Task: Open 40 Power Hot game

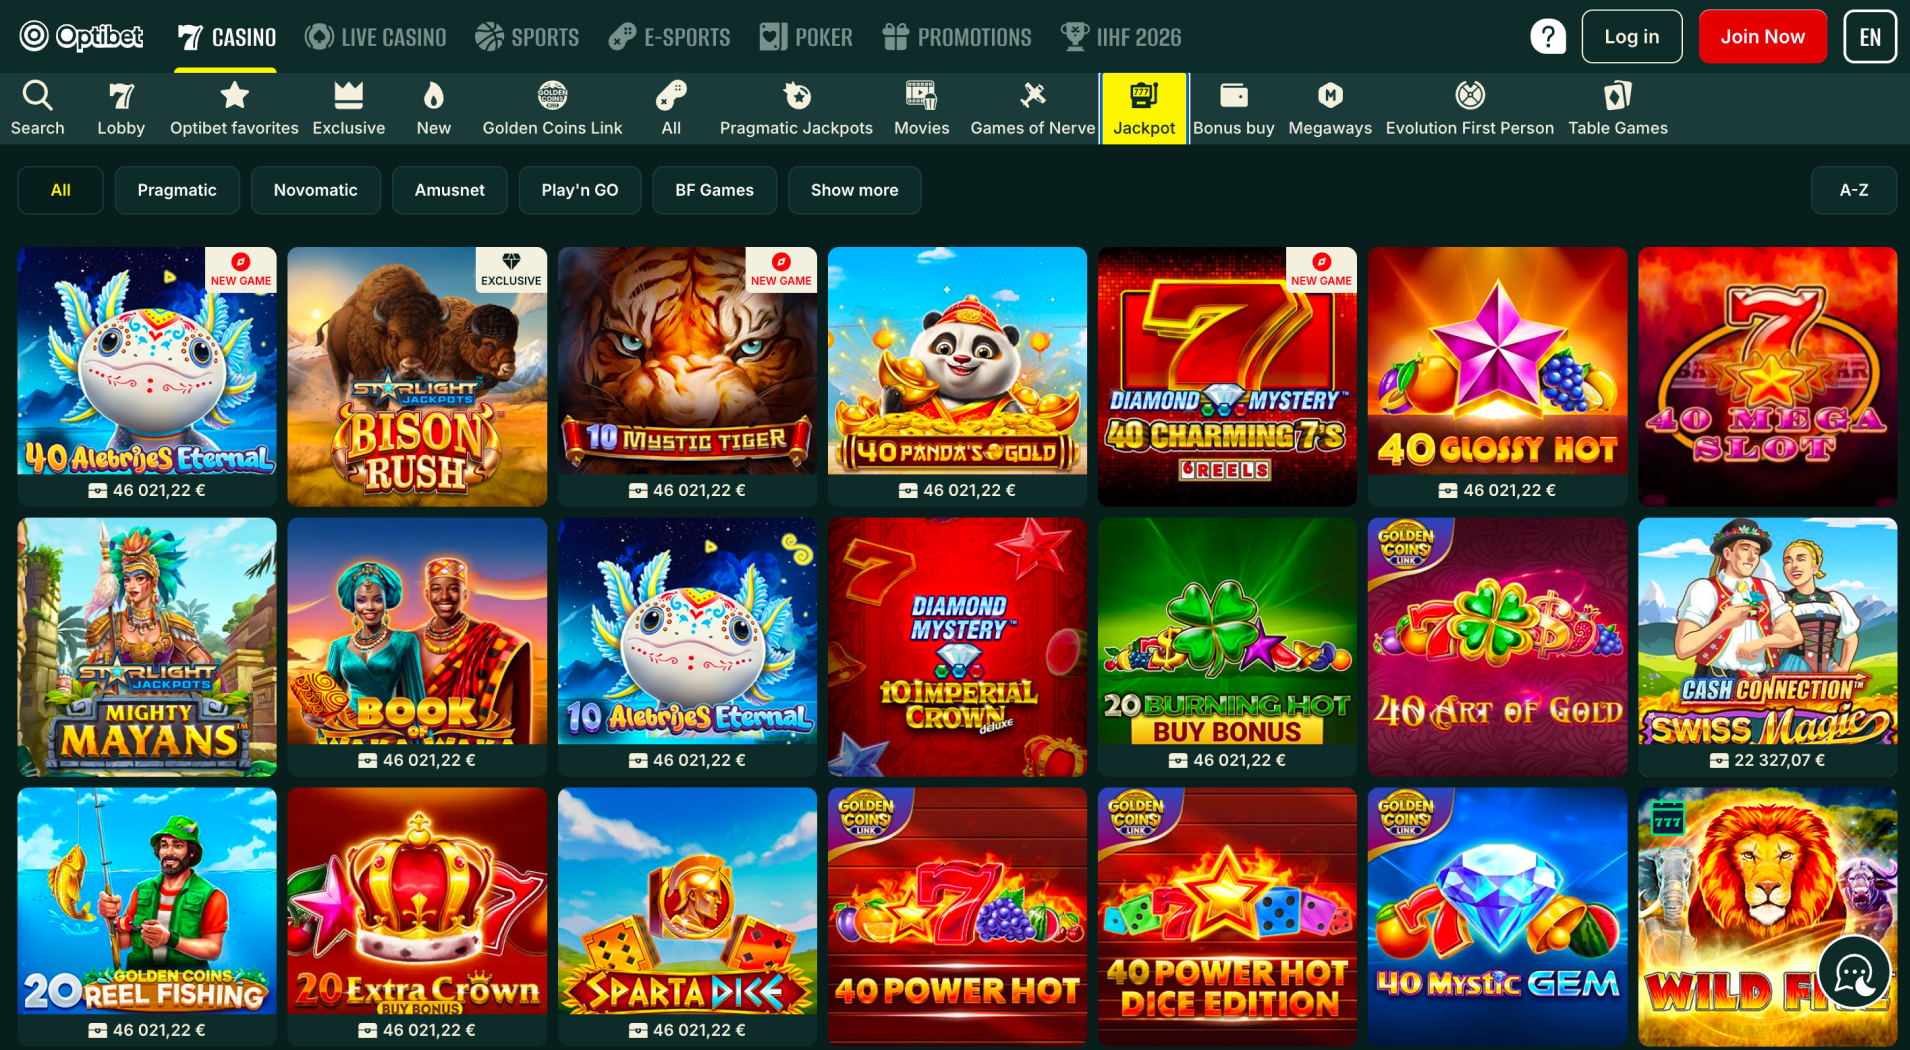Action: [957, 917]
